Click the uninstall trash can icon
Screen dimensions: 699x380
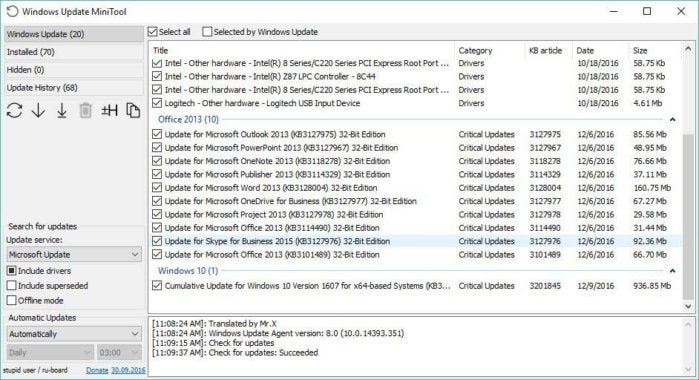(86, 110)
